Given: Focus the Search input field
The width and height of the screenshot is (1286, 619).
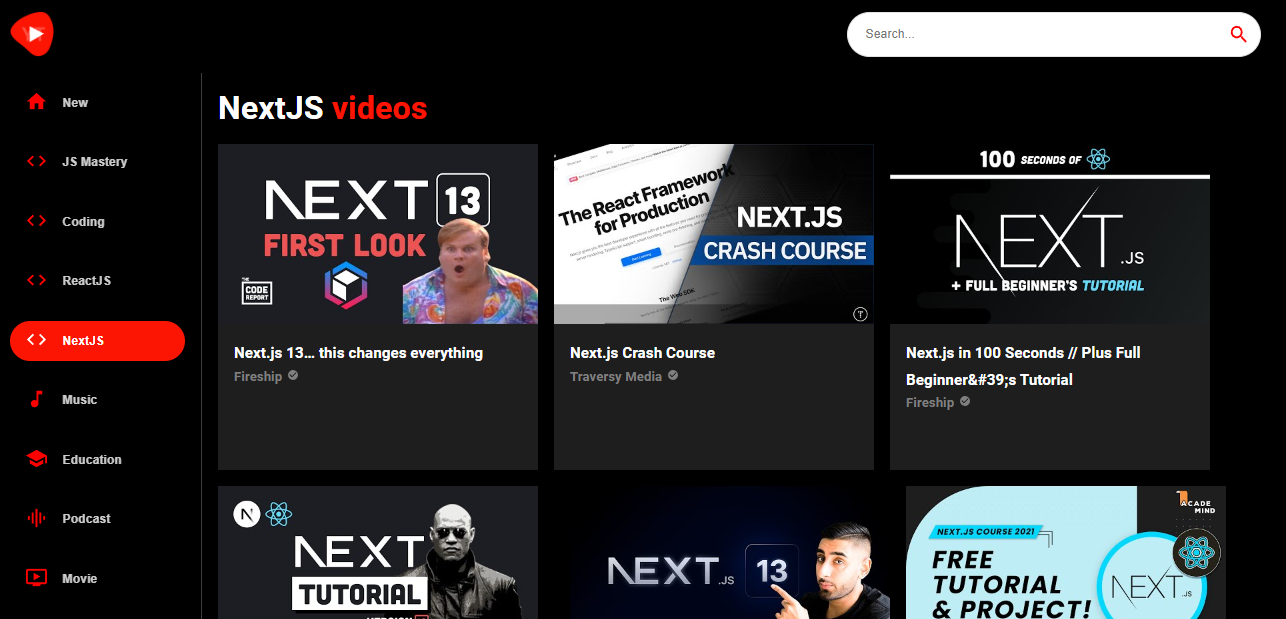Looking at the screenshot, I should tap(1040, 34).
